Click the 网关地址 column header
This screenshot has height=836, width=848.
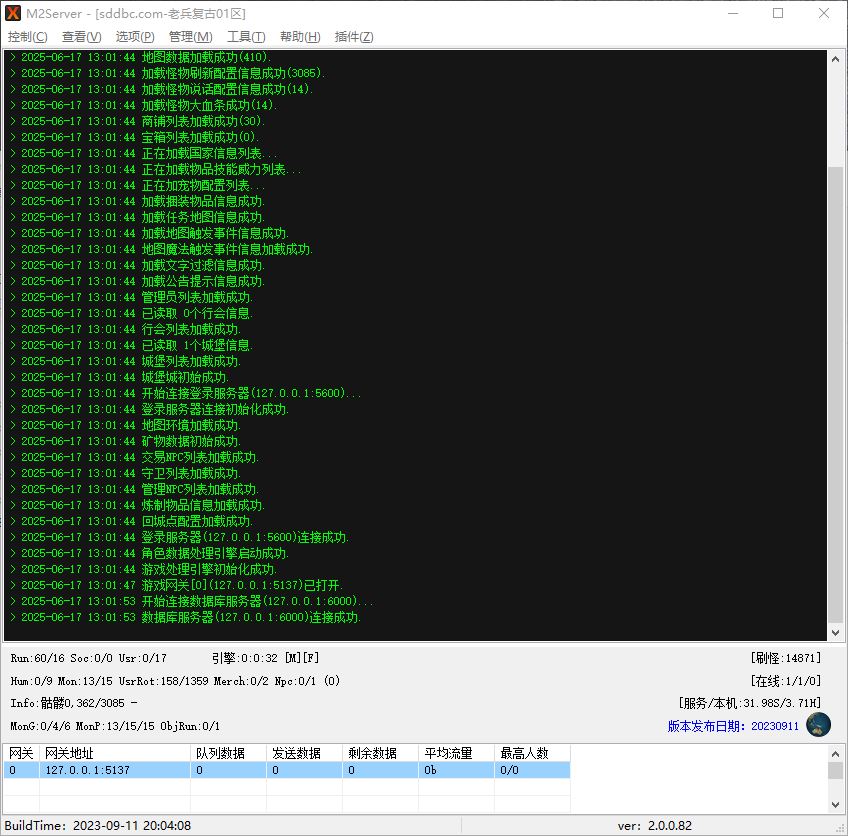coord(115,753)
